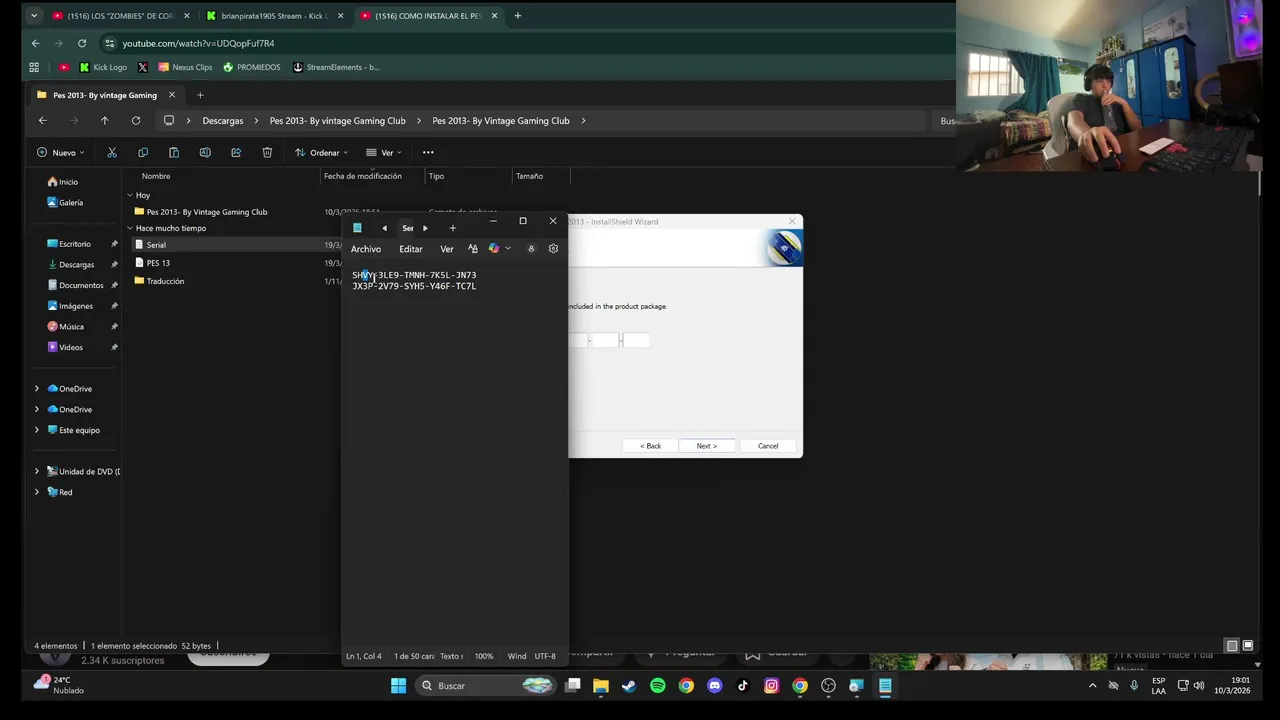The image size is (1280, 720).
Task: Click Cancel in the InstallShield Wizard
Action: [x=768, y=446]
